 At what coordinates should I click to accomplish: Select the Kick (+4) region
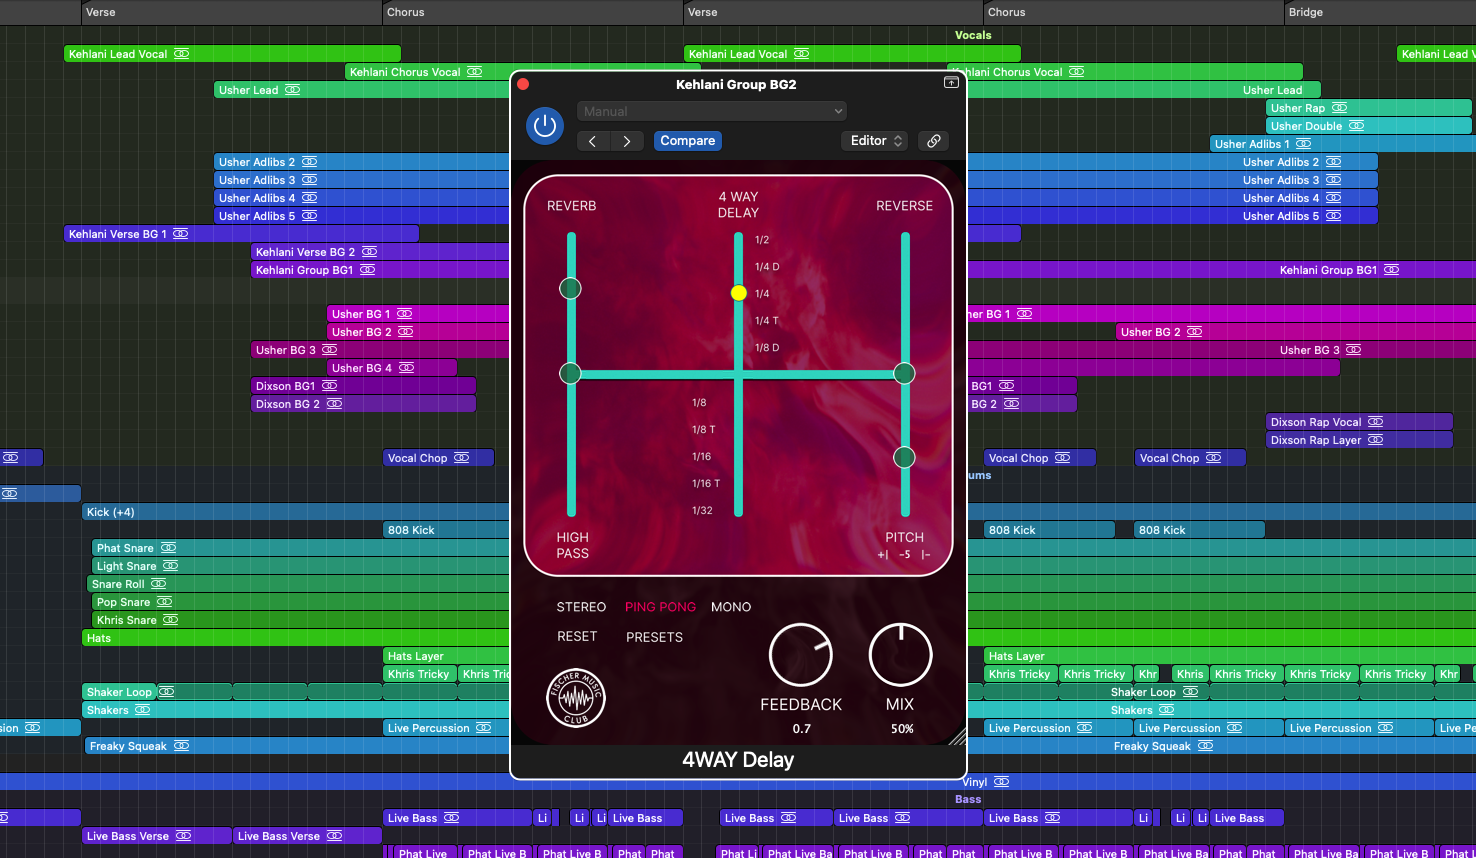click(296, 512)
